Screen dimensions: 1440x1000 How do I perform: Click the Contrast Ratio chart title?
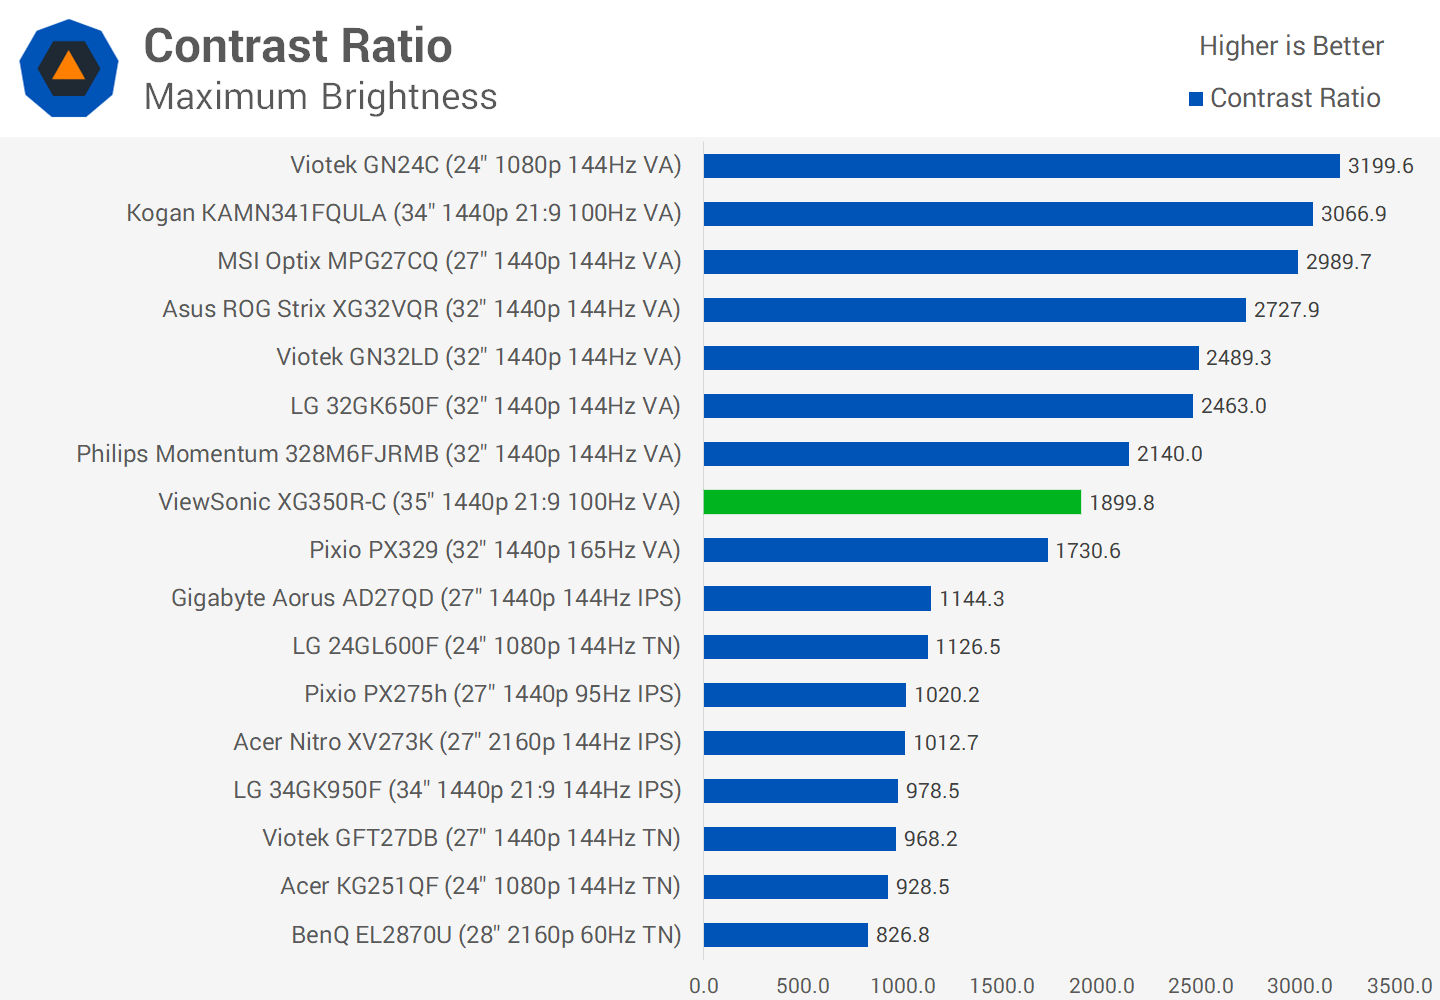pos(298,46)
